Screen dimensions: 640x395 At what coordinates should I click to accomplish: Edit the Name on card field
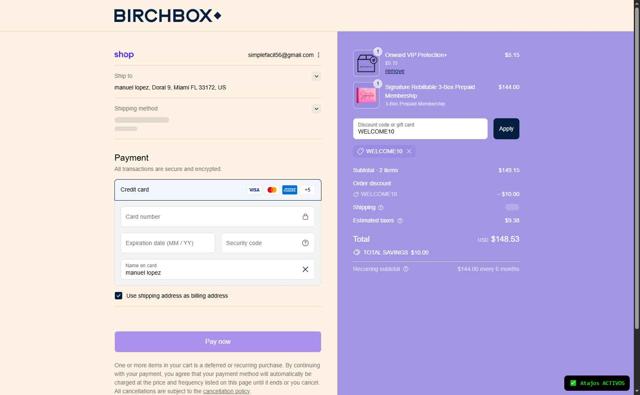pos(218,269)
